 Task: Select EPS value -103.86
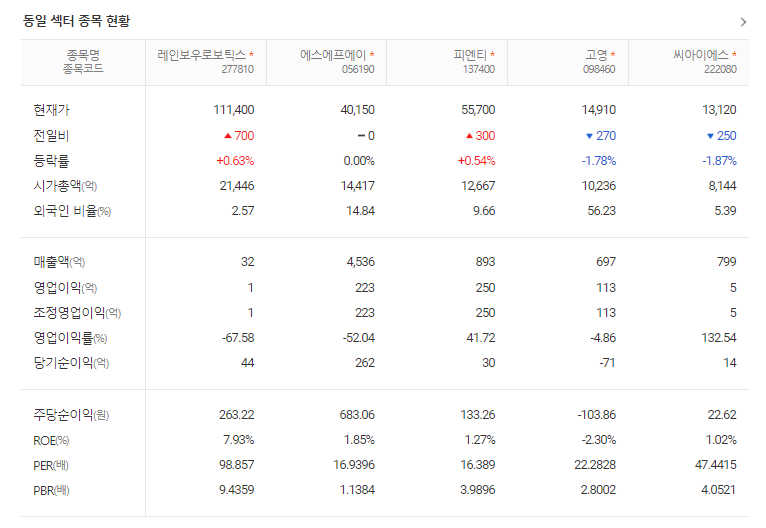[596, 415]
